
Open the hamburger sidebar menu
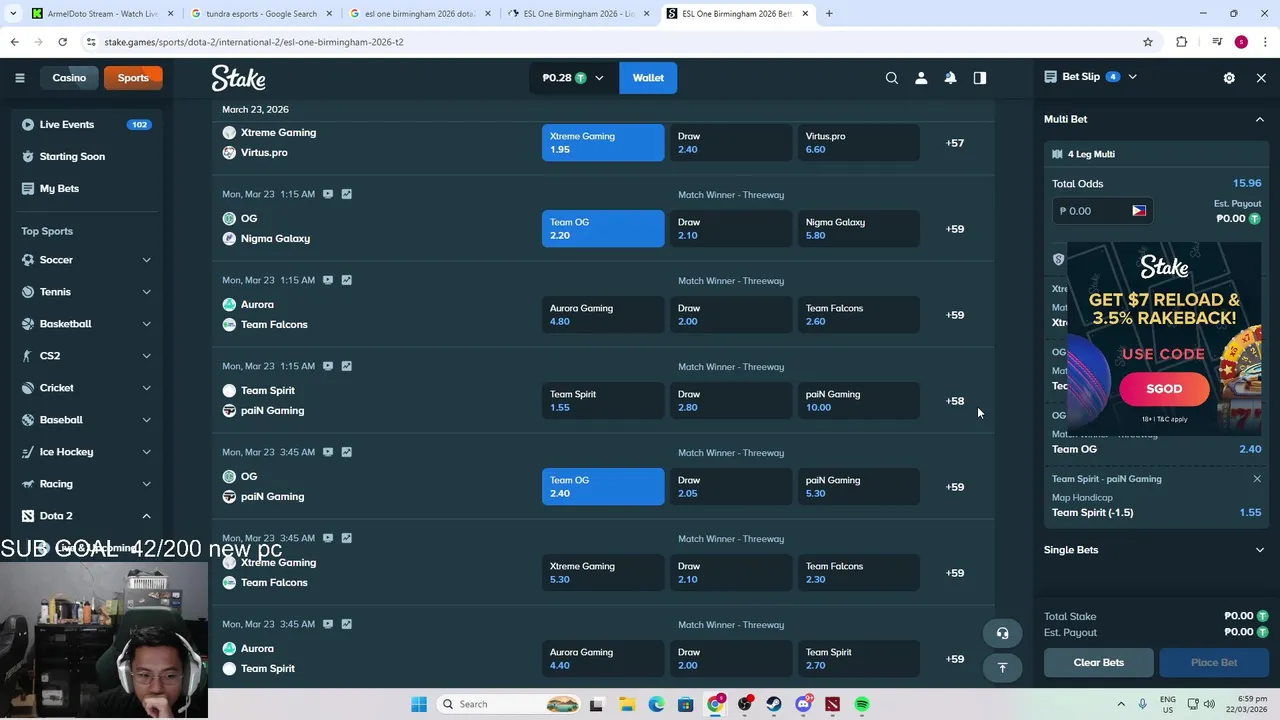click(19, 78)
